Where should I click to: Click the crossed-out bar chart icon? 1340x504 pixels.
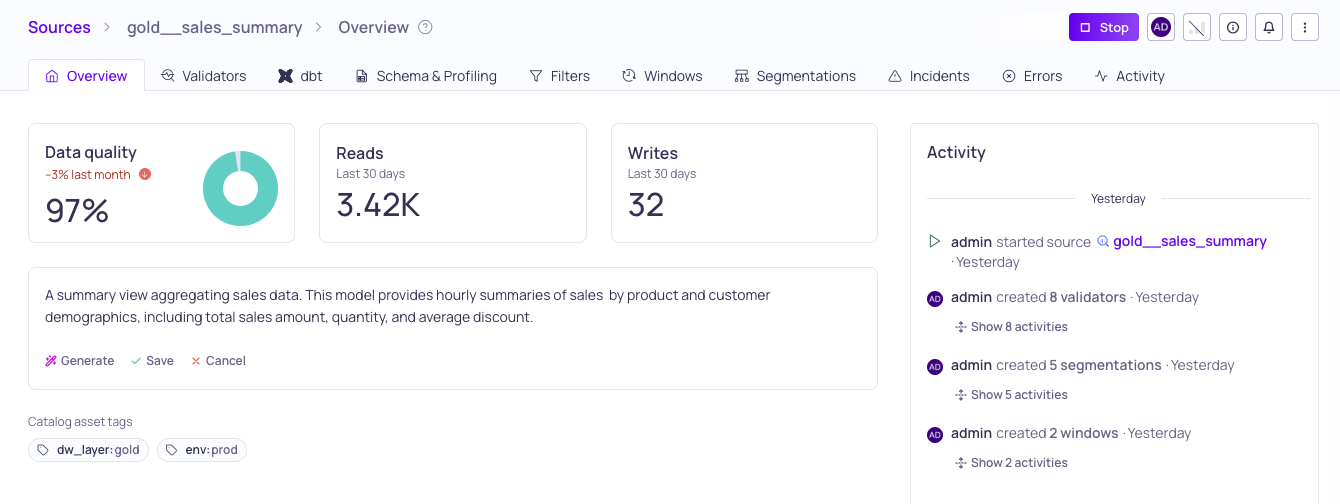1197,28
